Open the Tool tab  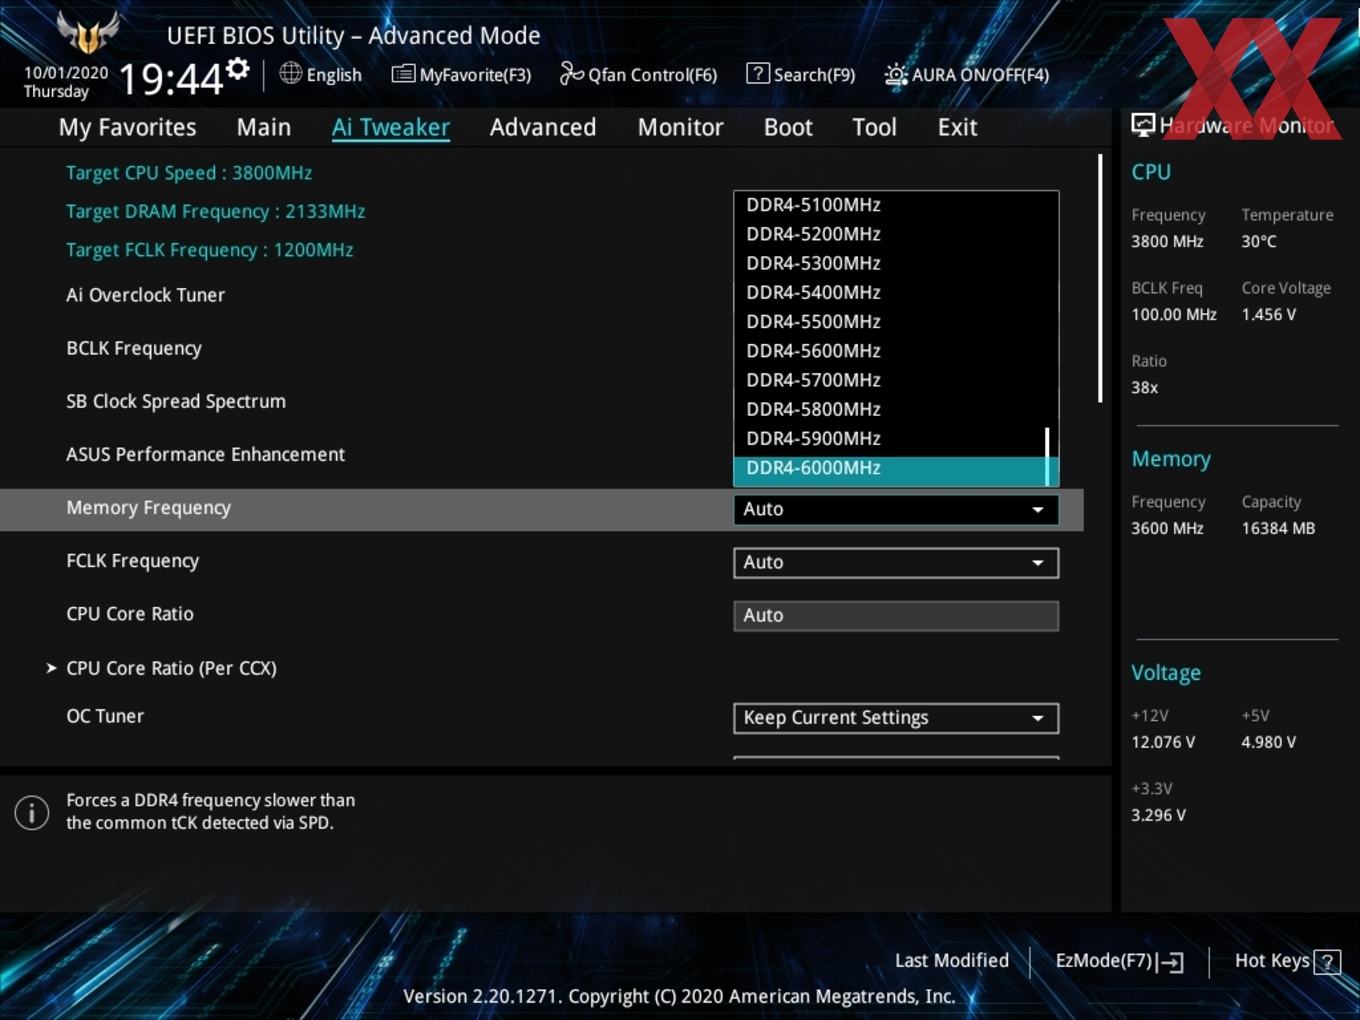(x=874, y=127)
